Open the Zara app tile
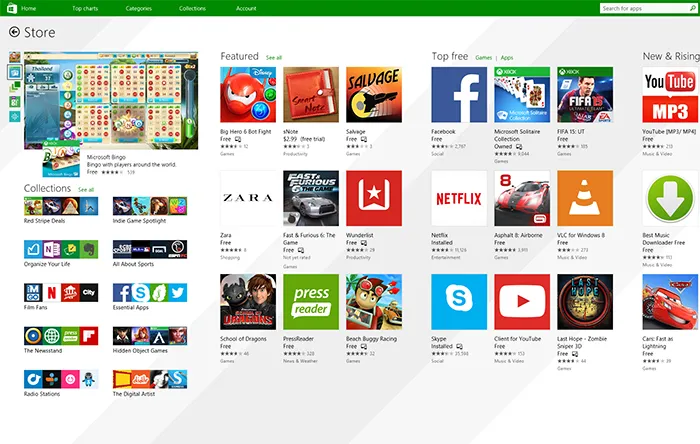 [x=248, y=198]
